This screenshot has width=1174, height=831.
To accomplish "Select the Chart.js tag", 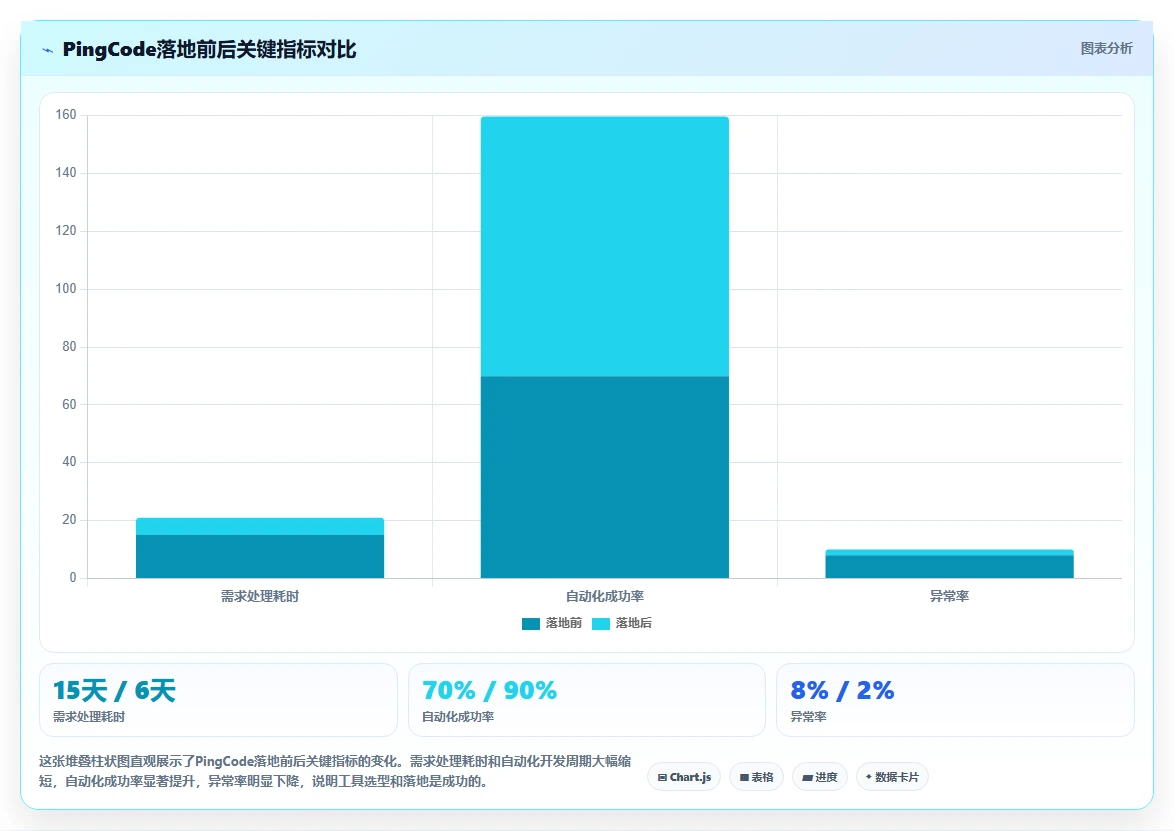I will coord(684,777).
